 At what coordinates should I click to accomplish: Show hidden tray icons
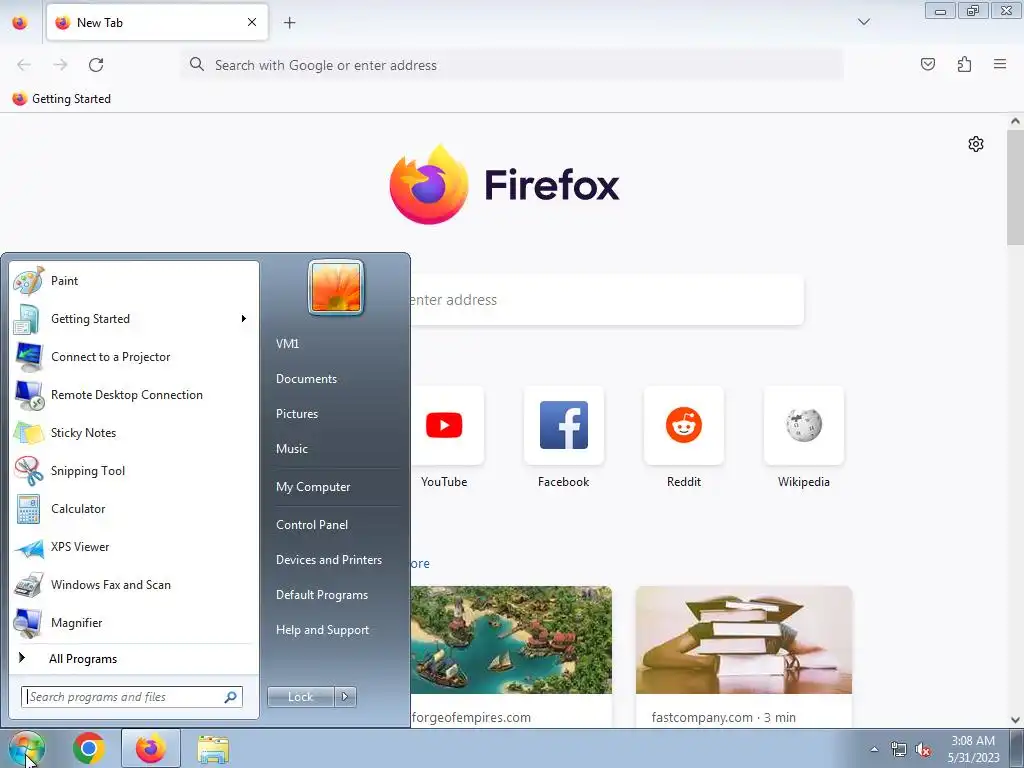(874, 750)
